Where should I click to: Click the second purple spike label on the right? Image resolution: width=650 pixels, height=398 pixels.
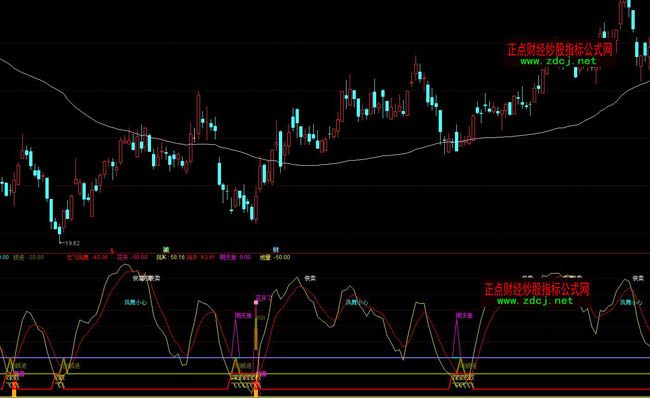[x=464, y=315]
